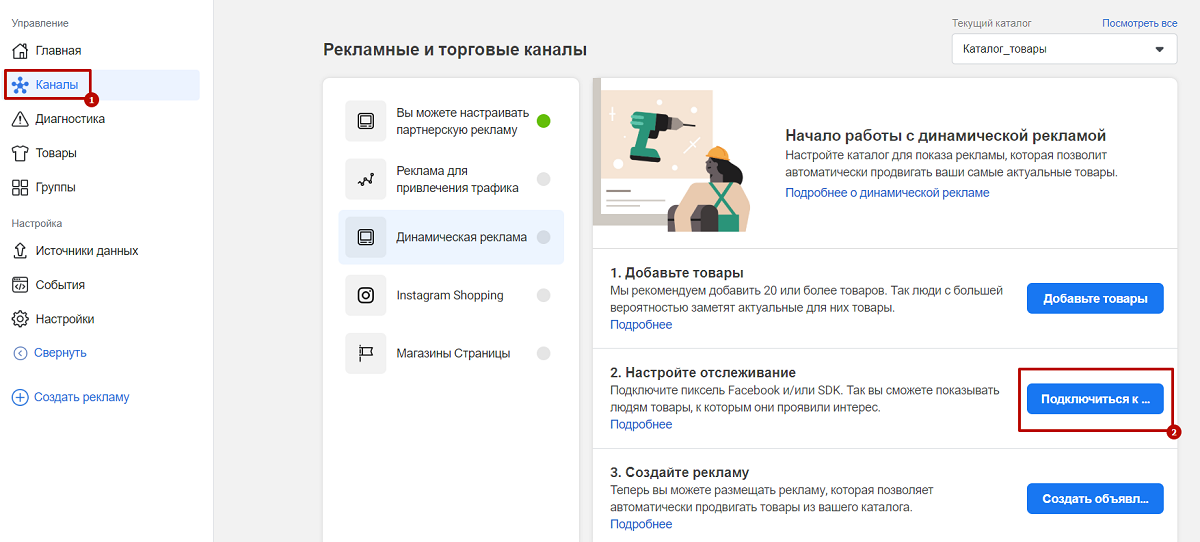Click the Добавьте товары button
The width and height of the screenshot is (1200, 542).
click(x=1095, y=298)
